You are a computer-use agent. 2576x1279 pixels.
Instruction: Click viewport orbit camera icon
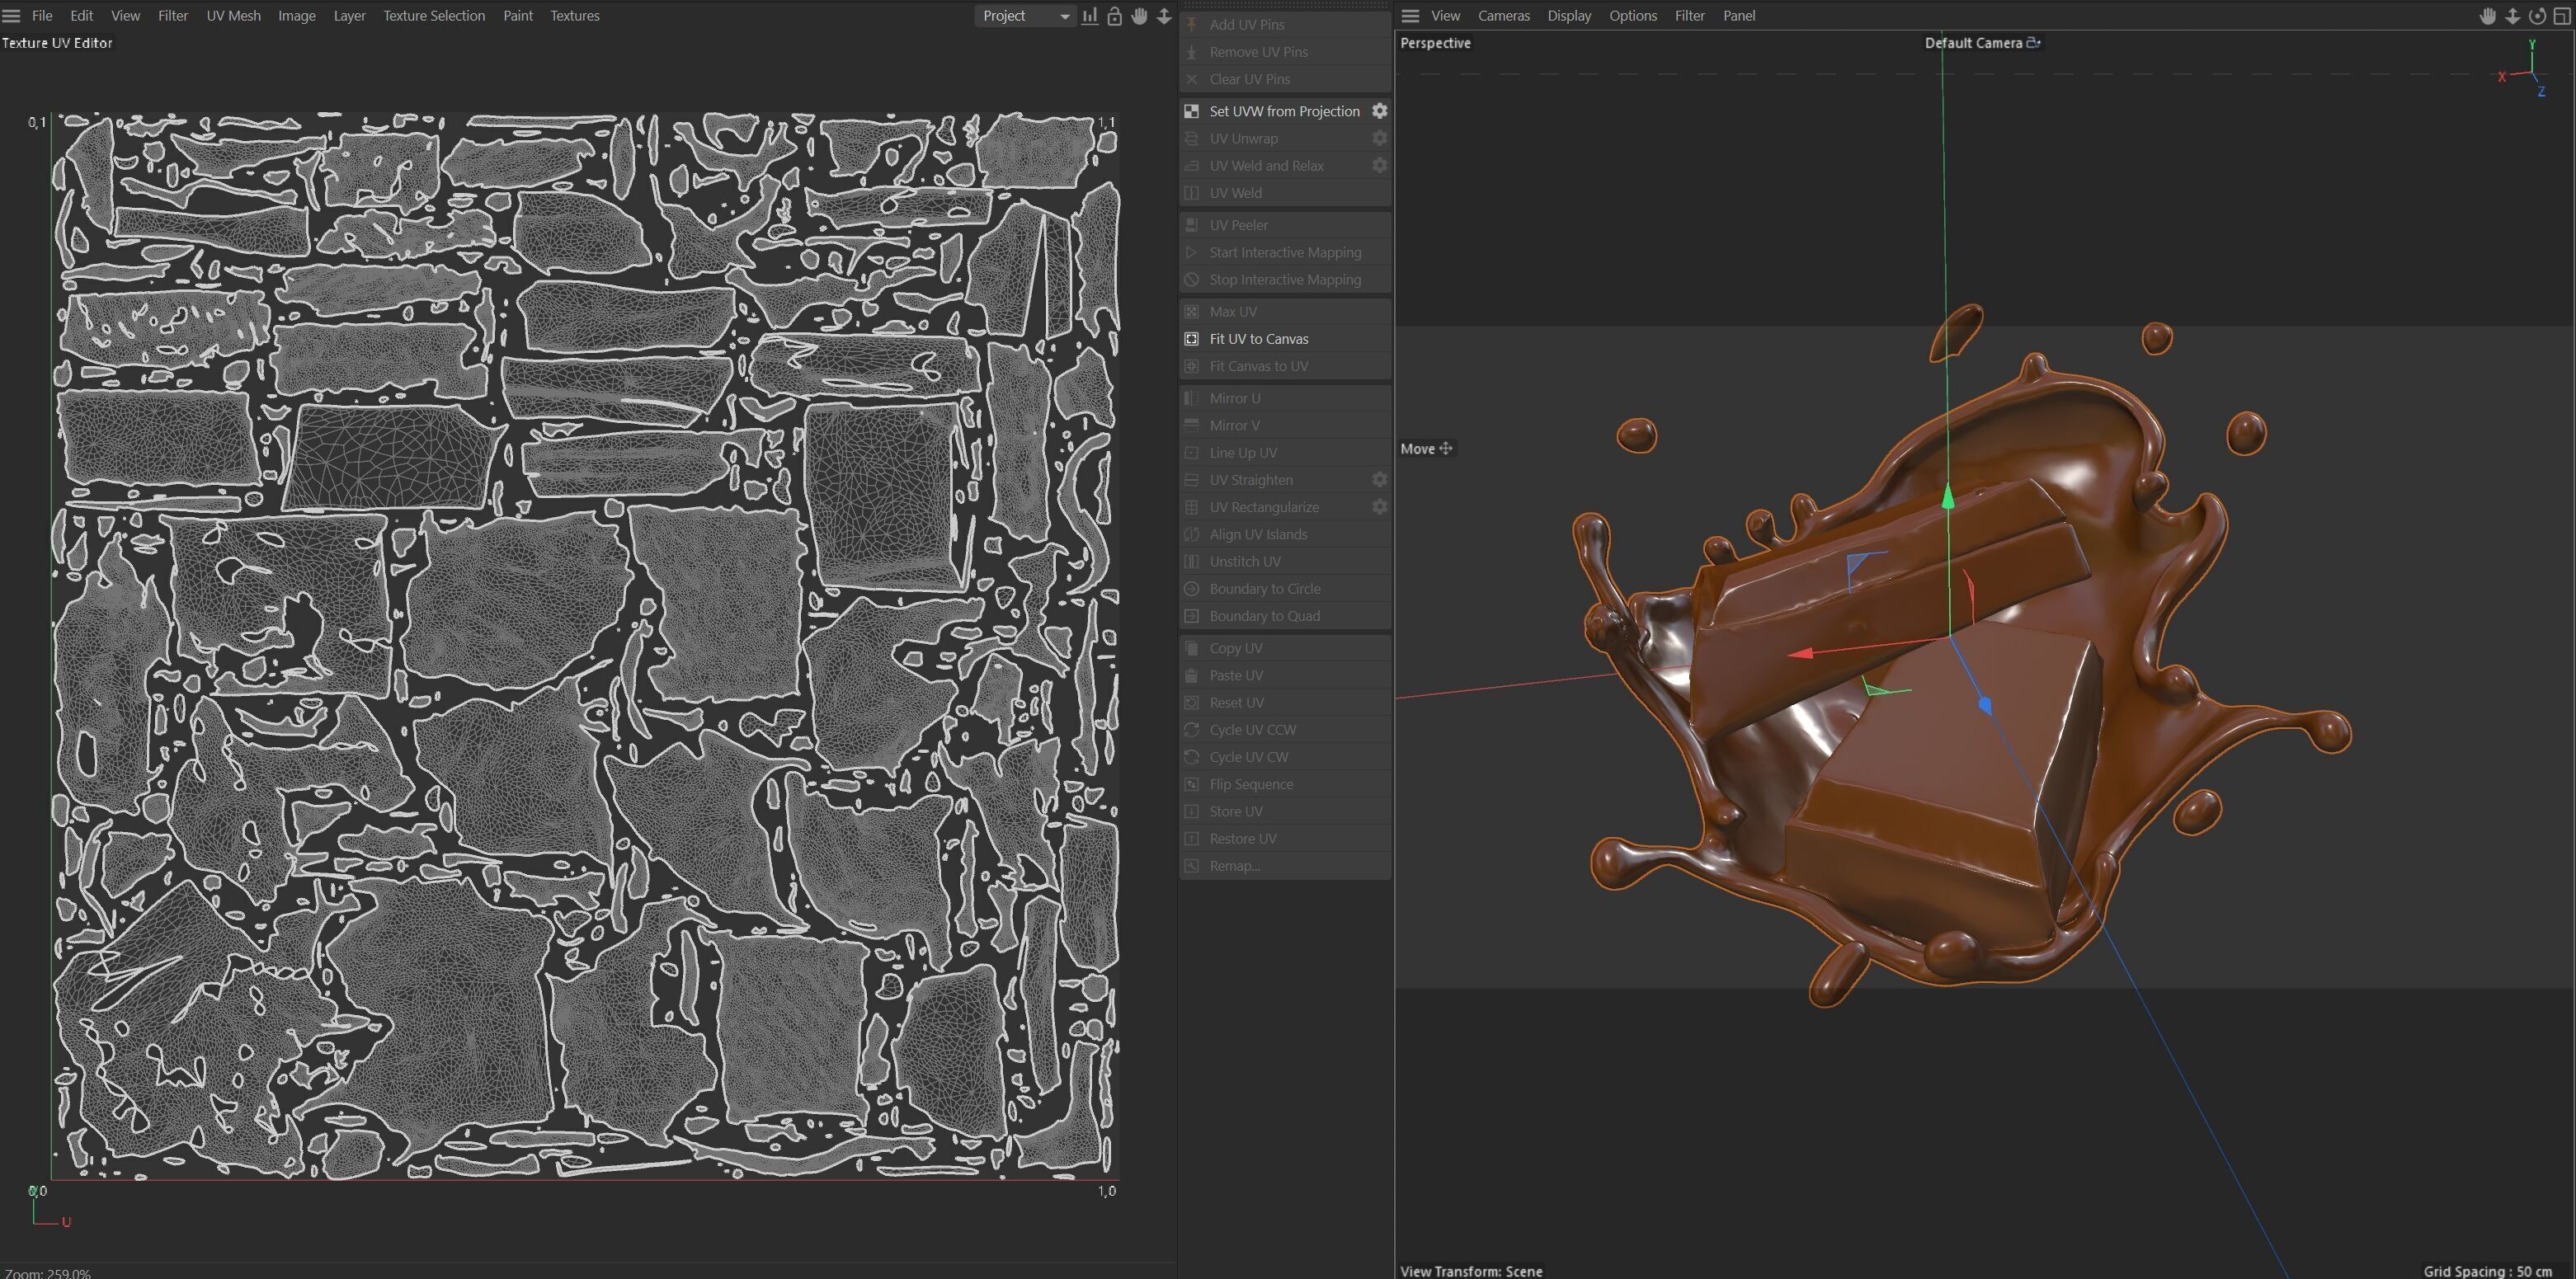tap(2537, 16)
